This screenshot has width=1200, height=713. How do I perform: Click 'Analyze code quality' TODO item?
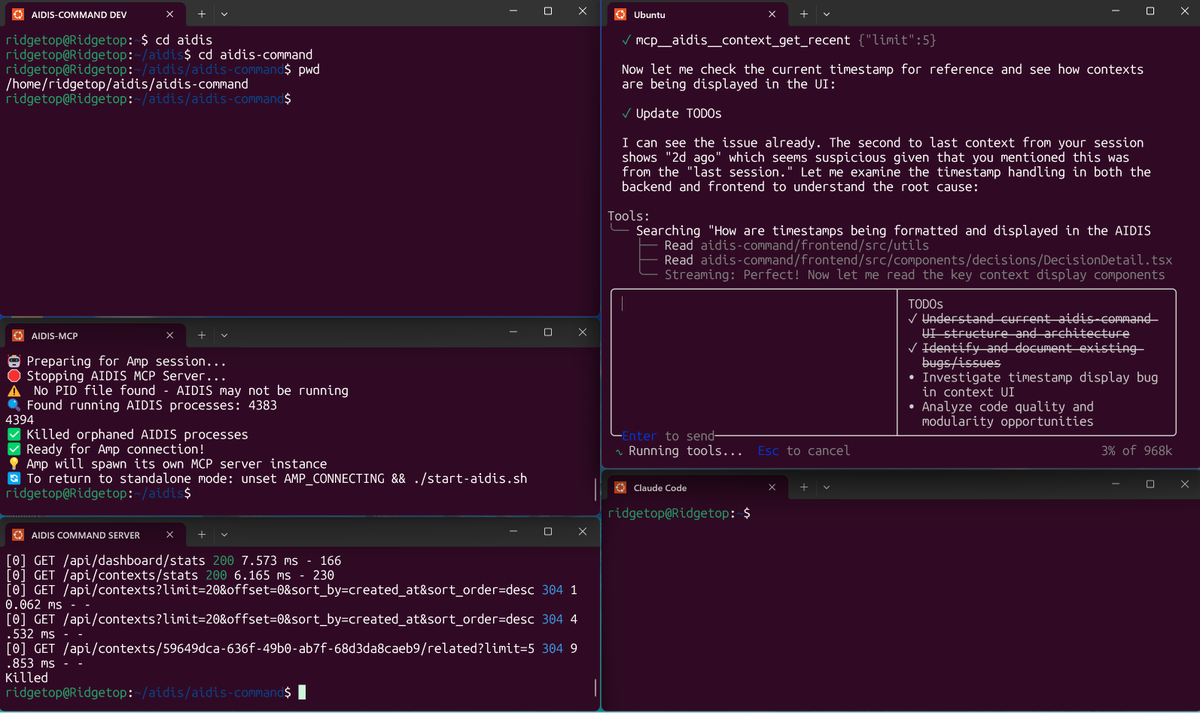(x=1001, y=414)
